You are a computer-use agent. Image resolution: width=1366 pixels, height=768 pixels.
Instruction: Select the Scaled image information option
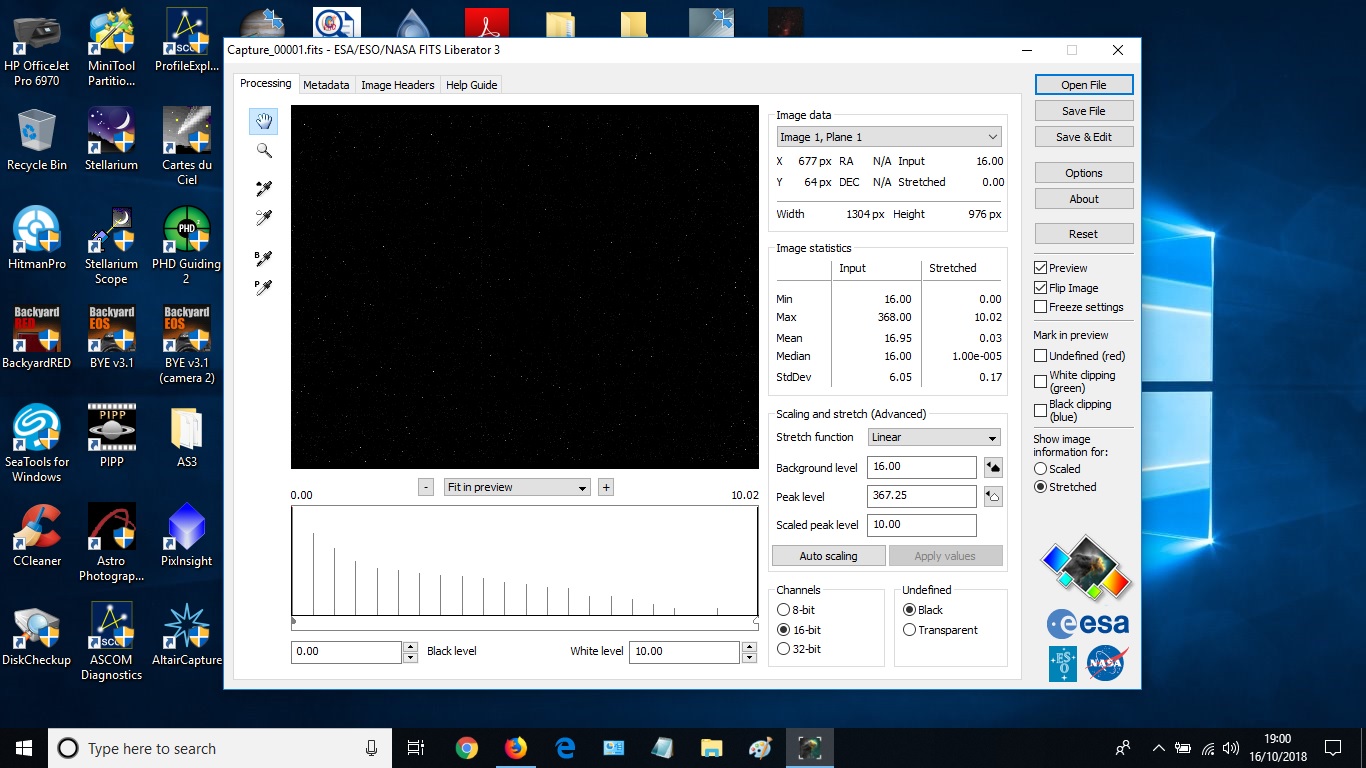(1041, 468)
